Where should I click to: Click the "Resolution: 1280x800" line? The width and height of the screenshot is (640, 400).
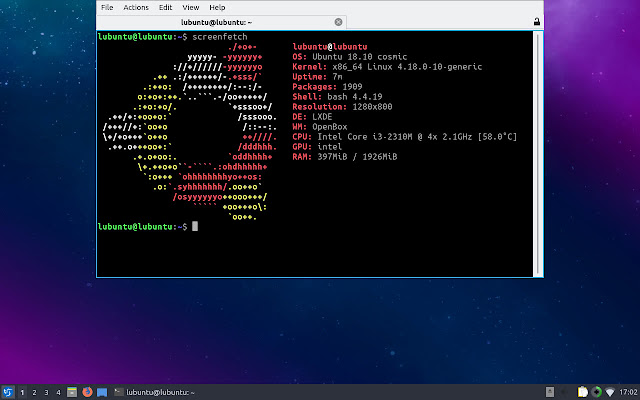point(342,107)
